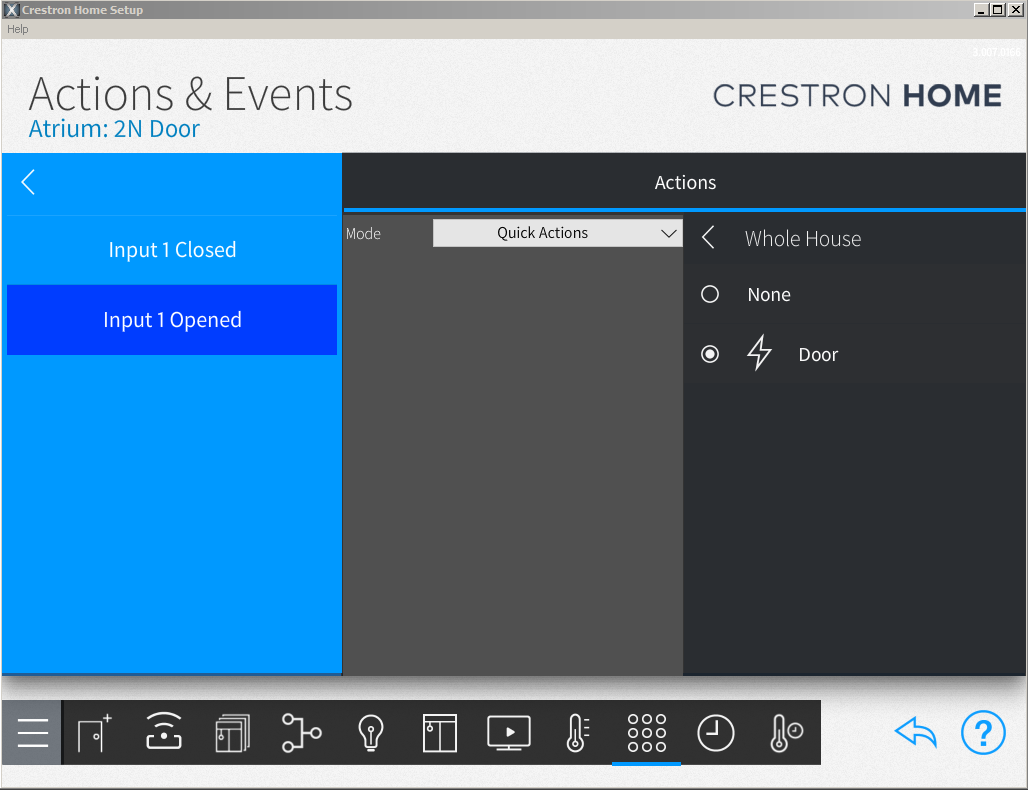
Task: Go back from Whole House list
Action: pyautogui.click(x=708, y=238)
